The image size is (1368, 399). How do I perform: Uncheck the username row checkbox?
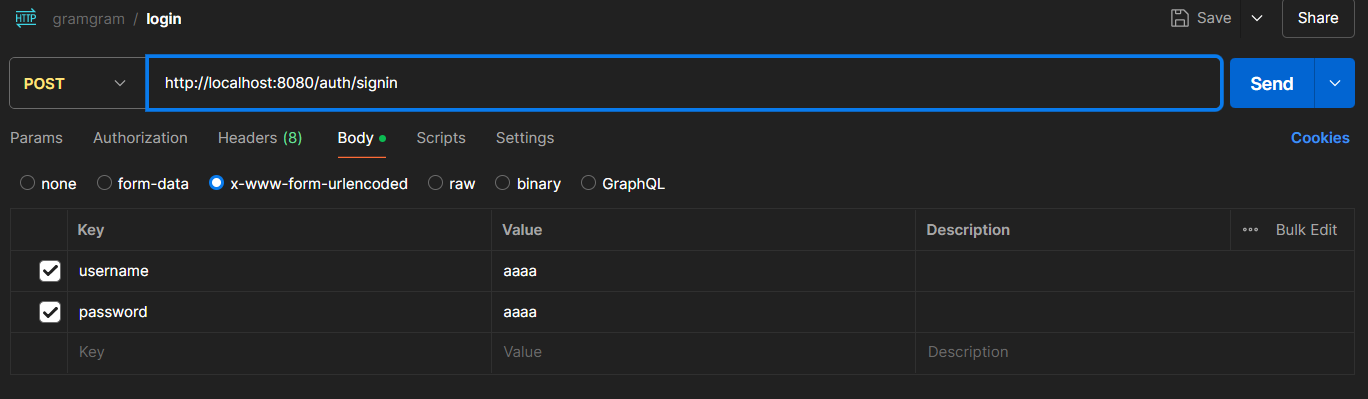[x=49, y=271]
